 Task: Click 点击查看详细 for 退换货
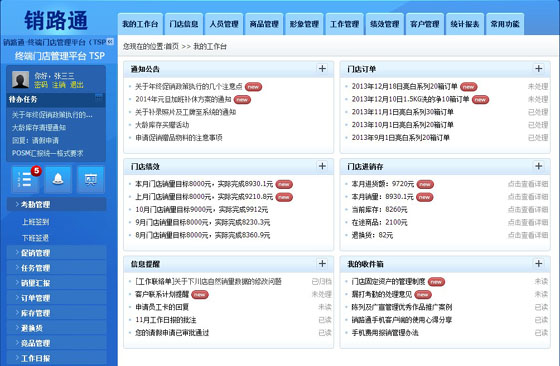pyautogui.click(x=528, y=235)
